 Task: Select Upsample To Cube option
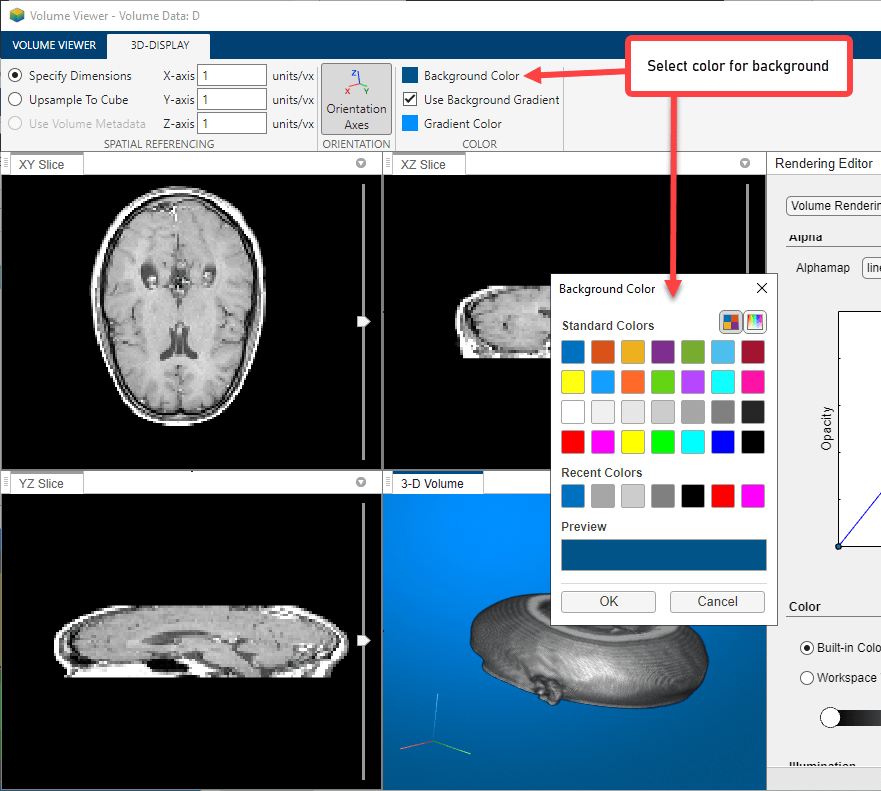[x=15, y=99]
